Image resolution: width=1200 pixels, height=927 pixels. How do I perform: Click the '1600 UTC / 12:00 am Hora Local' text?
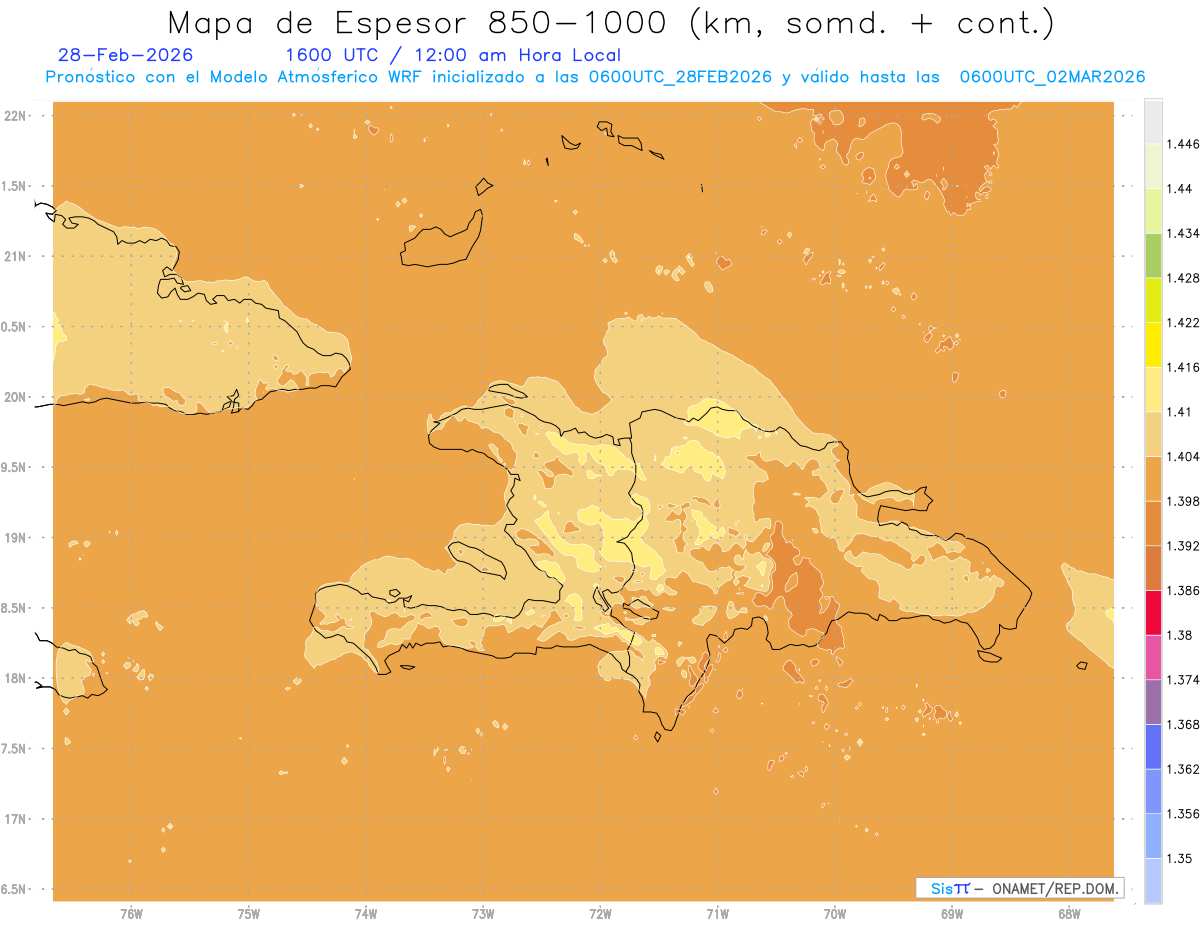(x=453, y=56)
